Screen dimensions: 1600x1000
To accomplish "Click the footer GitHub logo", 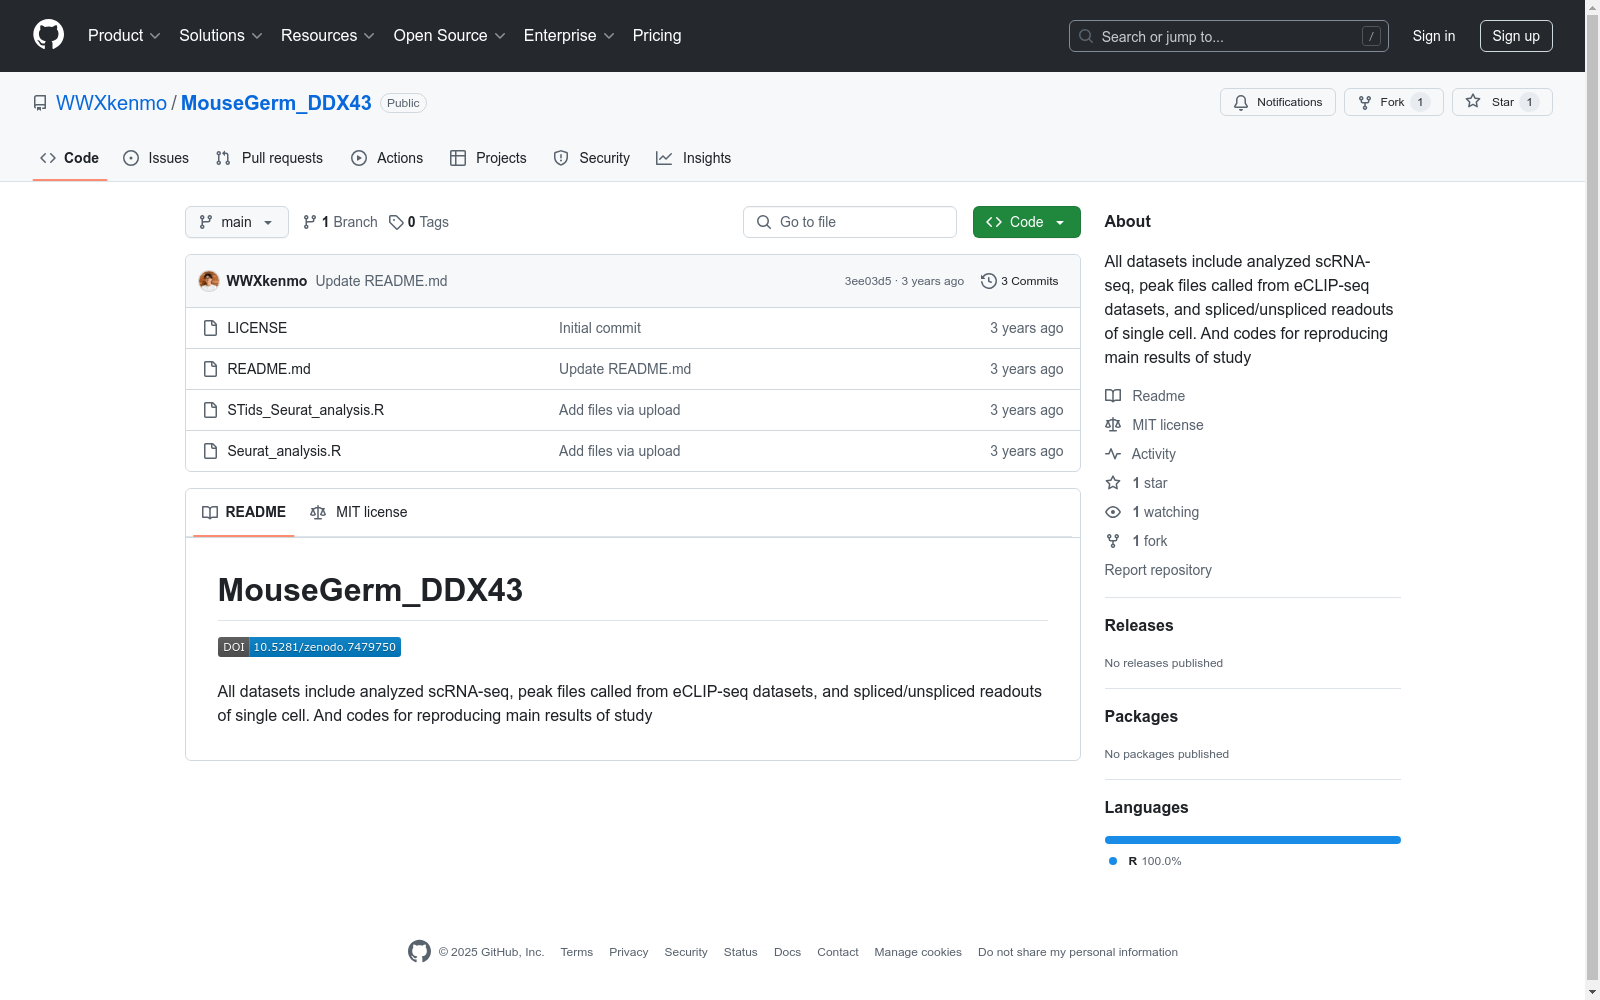I will [x=419, y=951].
